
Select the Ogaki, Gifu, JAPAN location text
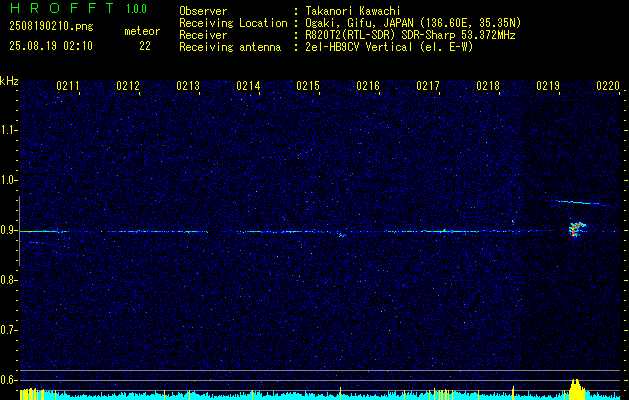pyautogui.click(x=413, y=23)
